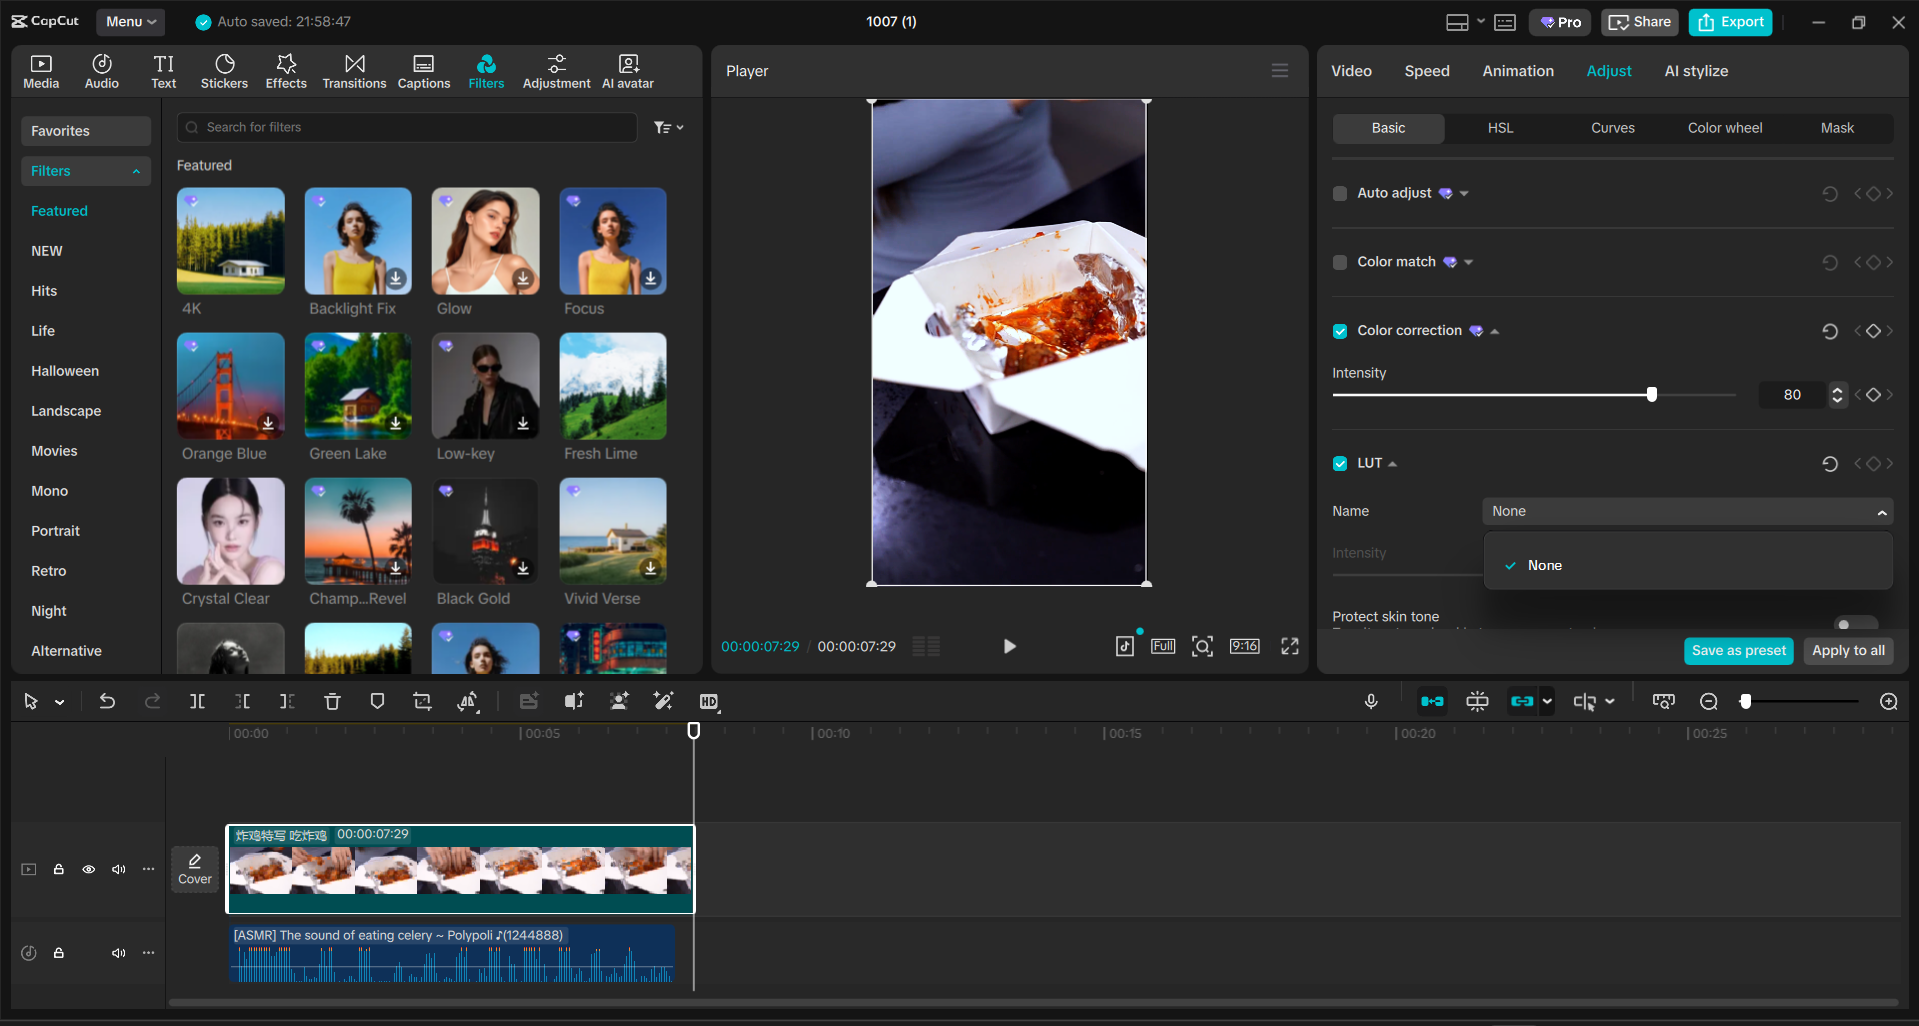1919x1026 pixels.
Task: Click the Export button
Action: pyautogui.click(x=1729, y=21)
